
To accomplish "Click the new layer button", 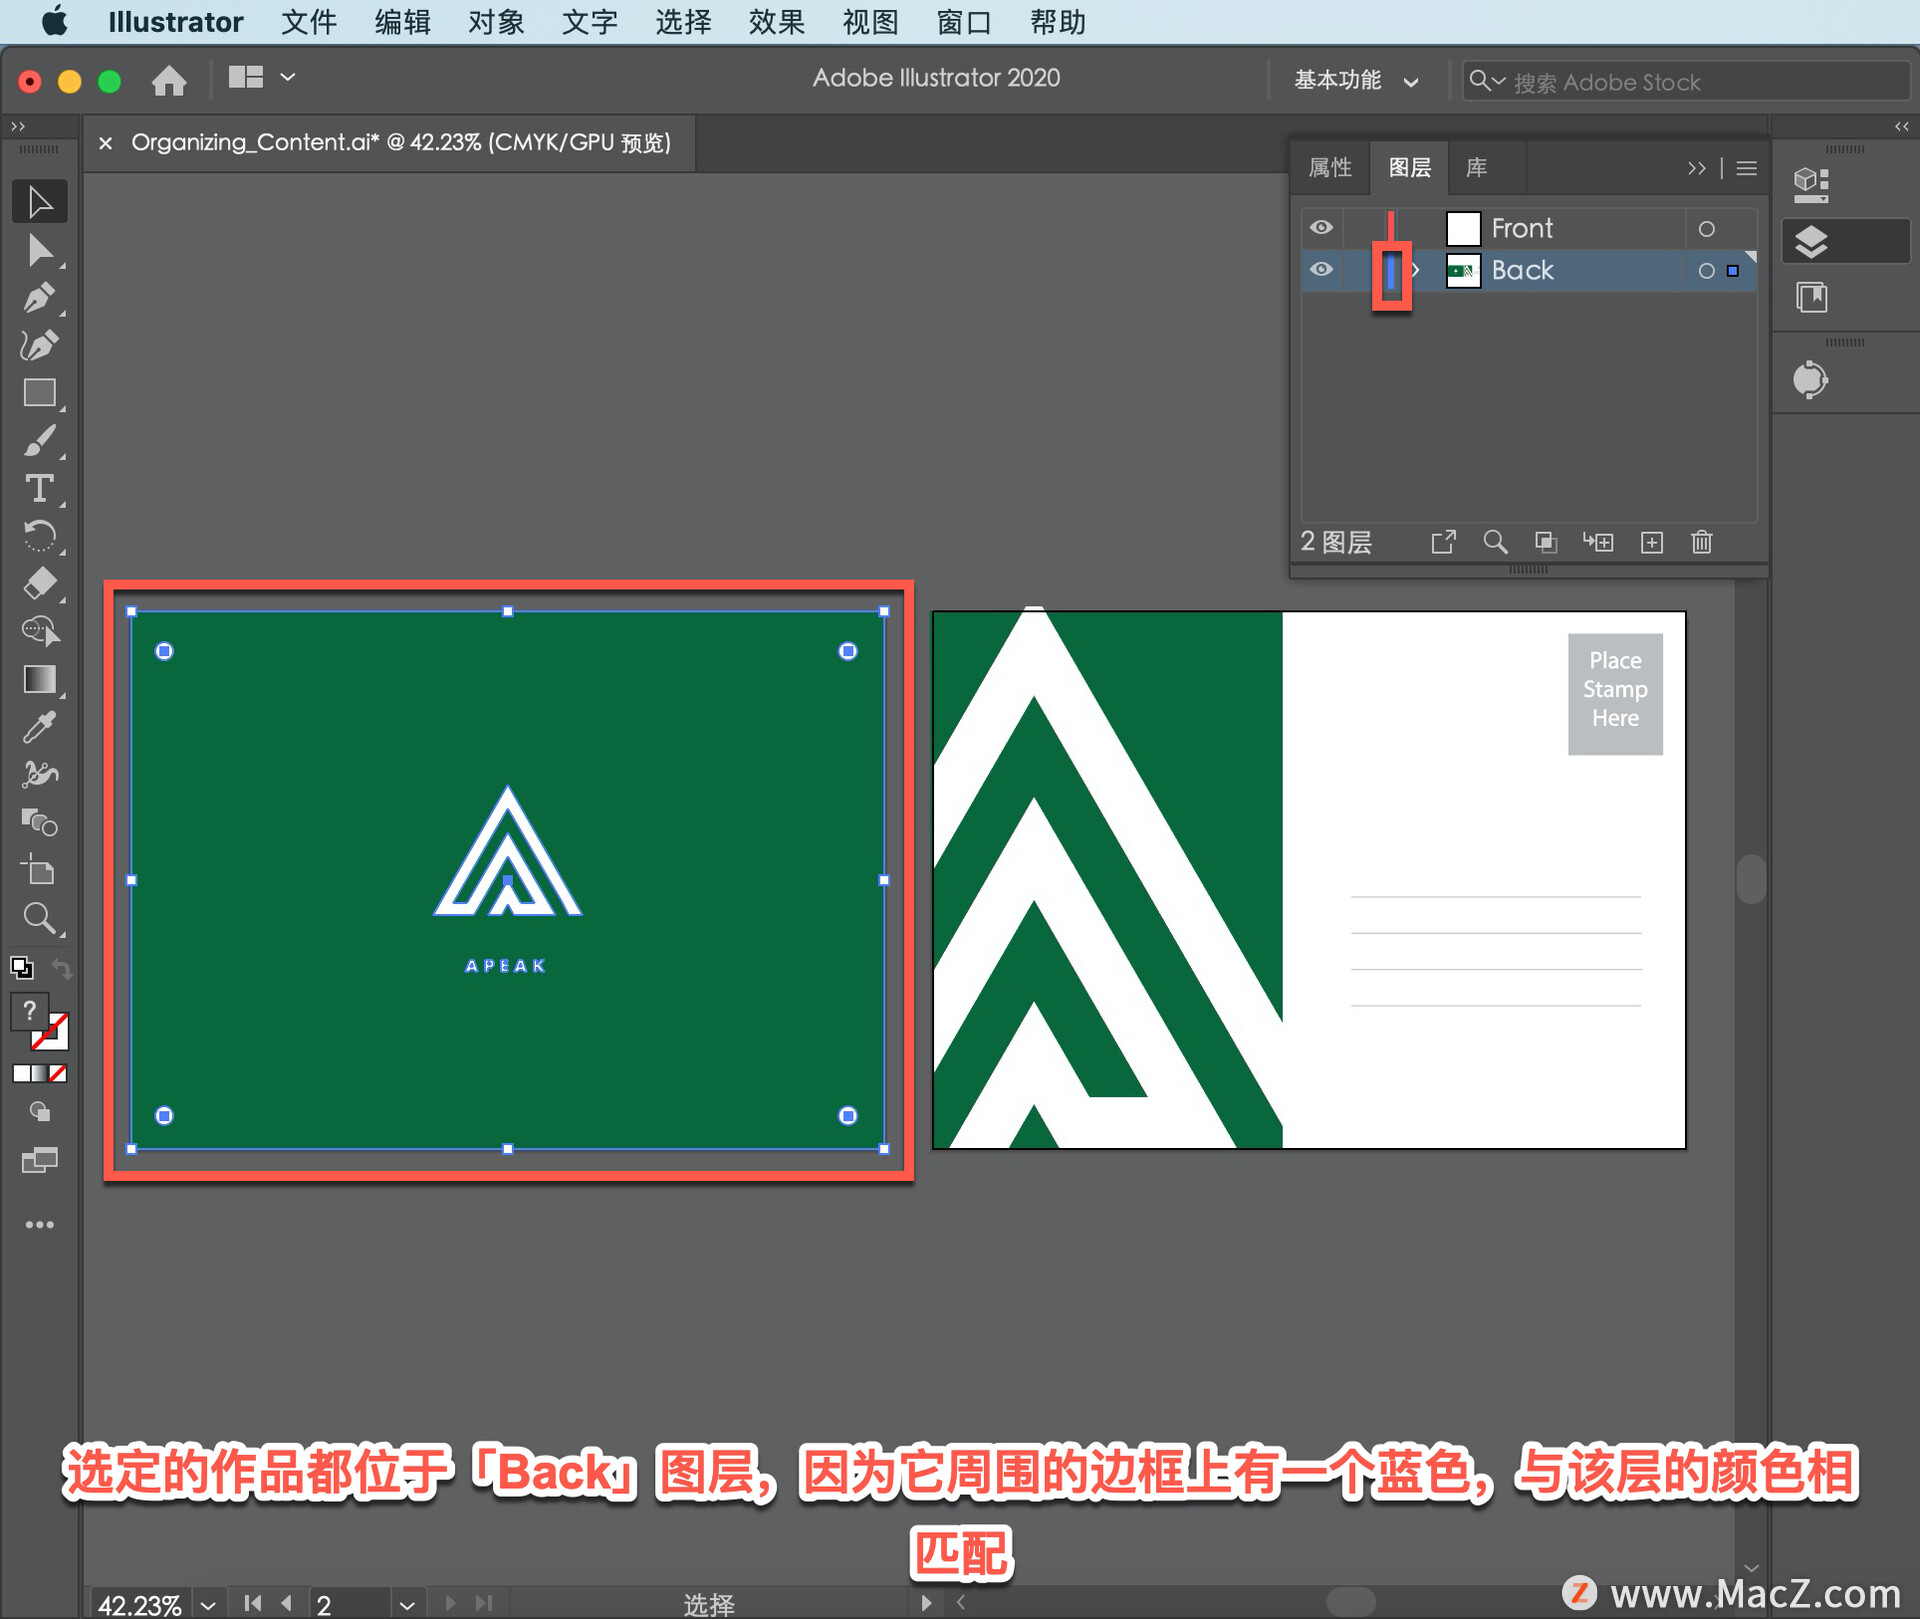I will tap(1655, 541).
